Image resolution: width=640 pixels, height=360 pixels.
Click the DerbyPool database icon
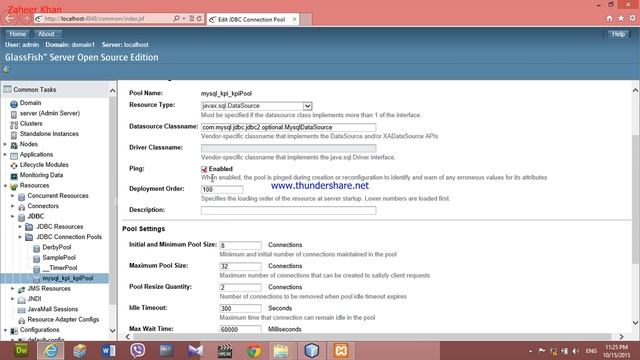pyautogui.click(x=36, y=248)
